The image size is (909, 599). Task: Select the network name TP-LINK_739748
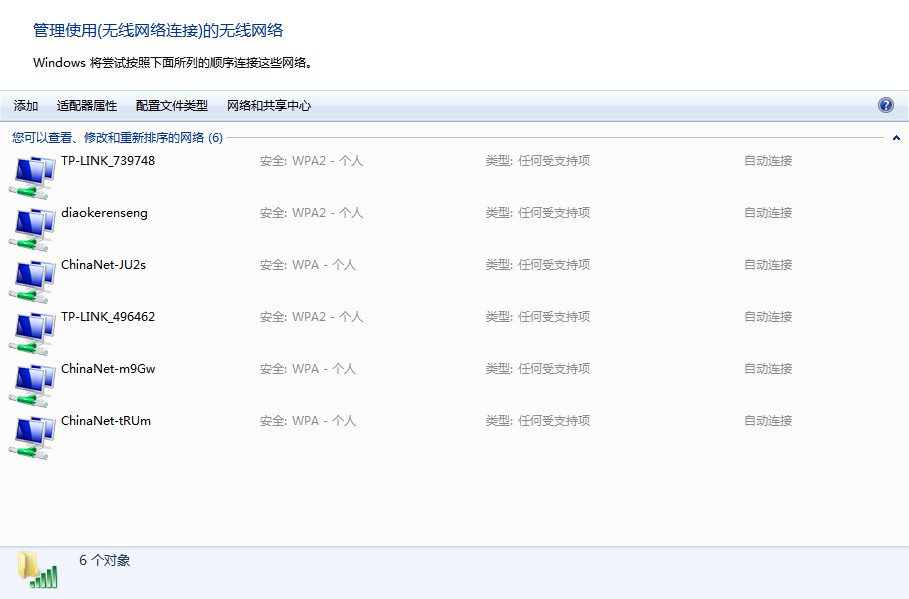[108, 161]
